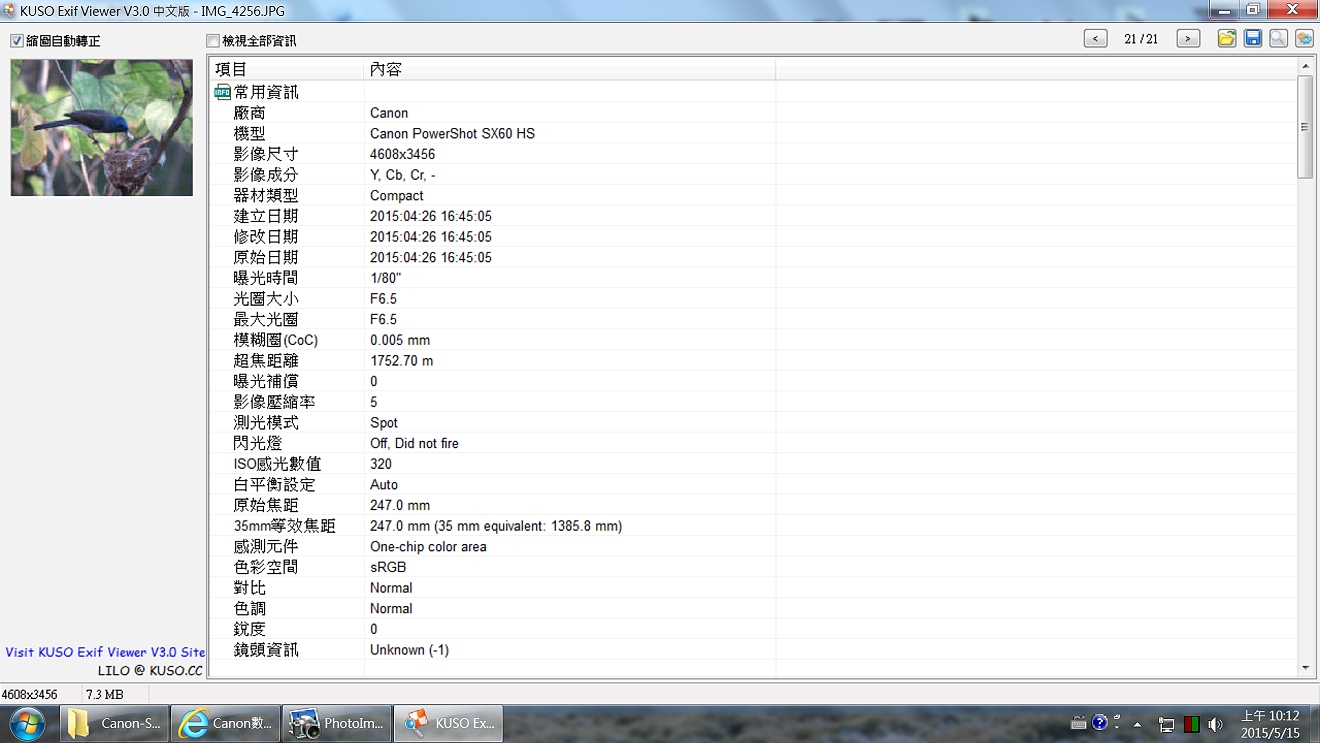Select the 影像尺寸 row
Viewport: 1320px width, 743px height.
pos(753,154)
